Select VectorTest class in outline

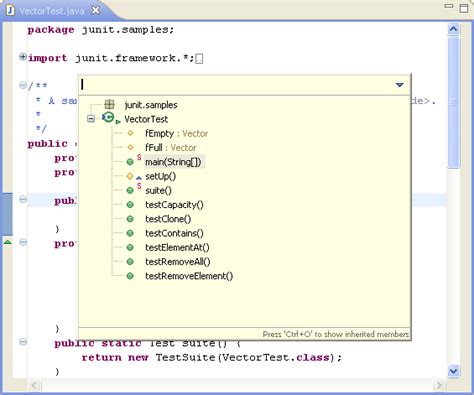146,119
